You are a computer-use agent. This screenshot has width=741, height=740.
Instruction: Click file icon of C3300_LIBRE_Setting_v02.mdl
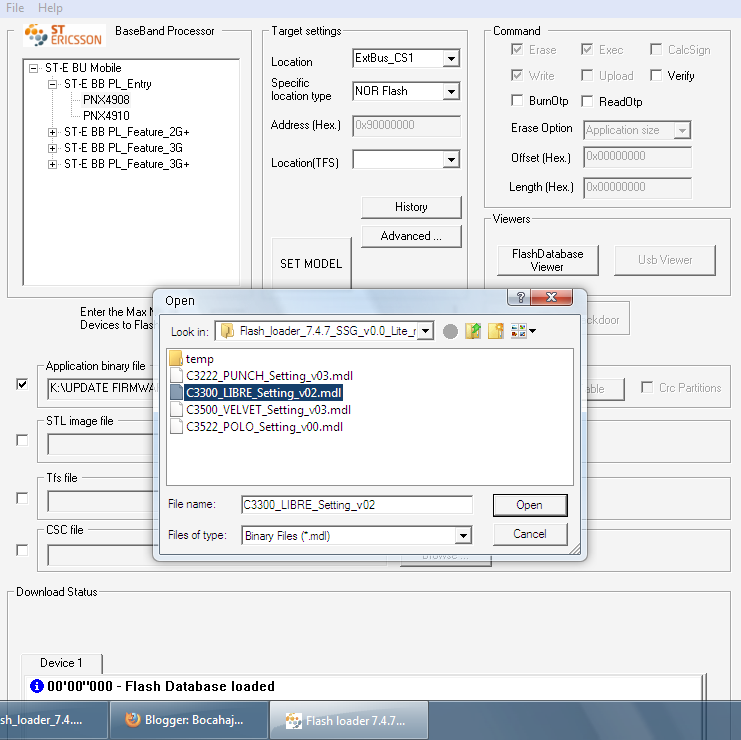[x=176, y=392]
